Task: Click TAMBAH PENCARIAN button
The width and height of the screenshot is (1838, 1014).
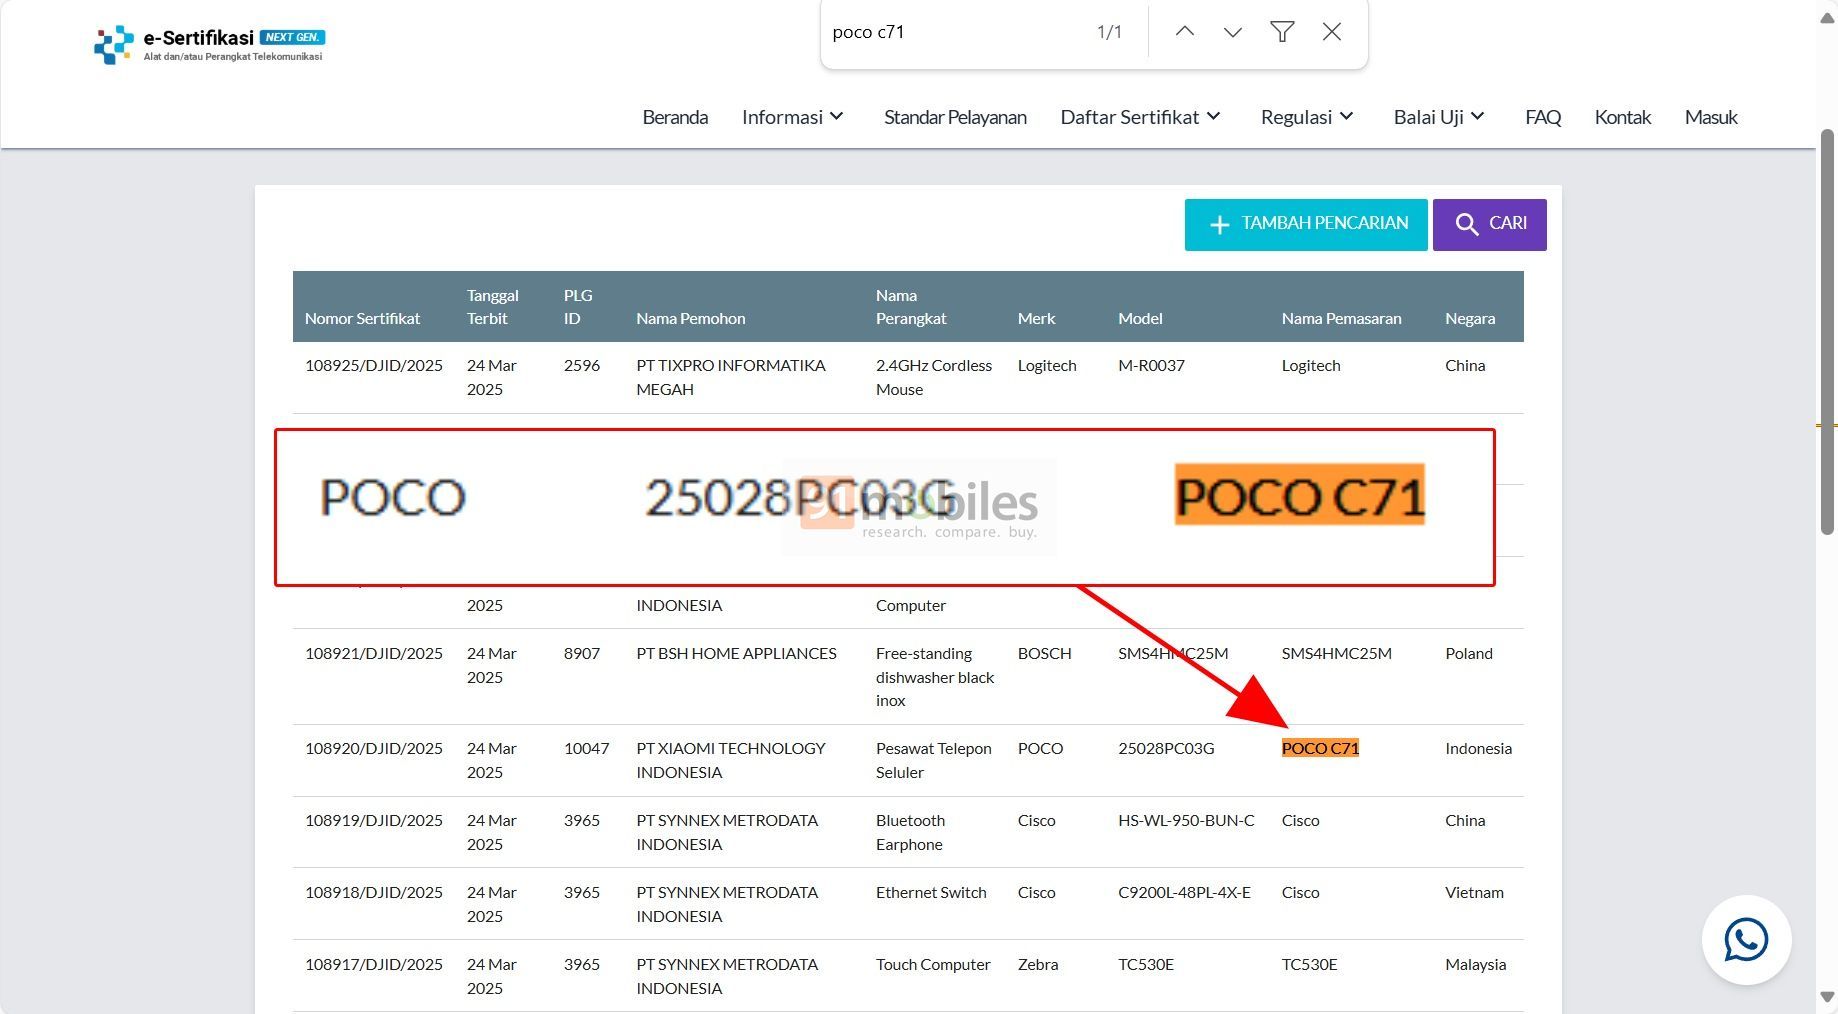Action: (1306, 224)
